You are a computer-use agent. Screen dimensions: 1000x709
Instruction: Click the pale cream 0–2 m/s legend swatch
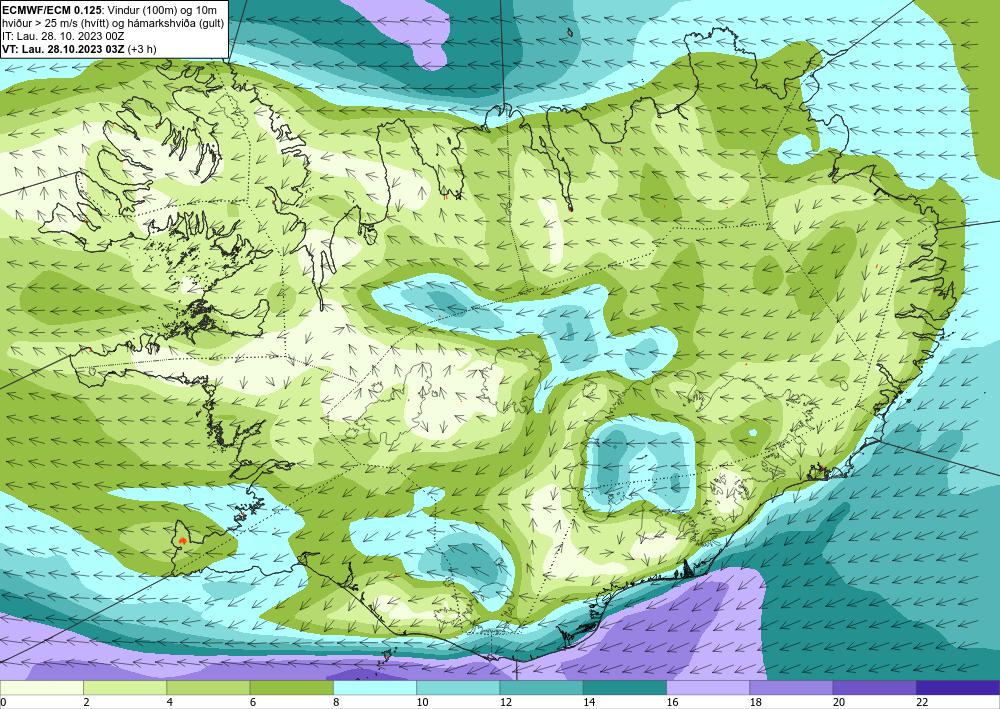pyautogui.click(x=41, y=688)
